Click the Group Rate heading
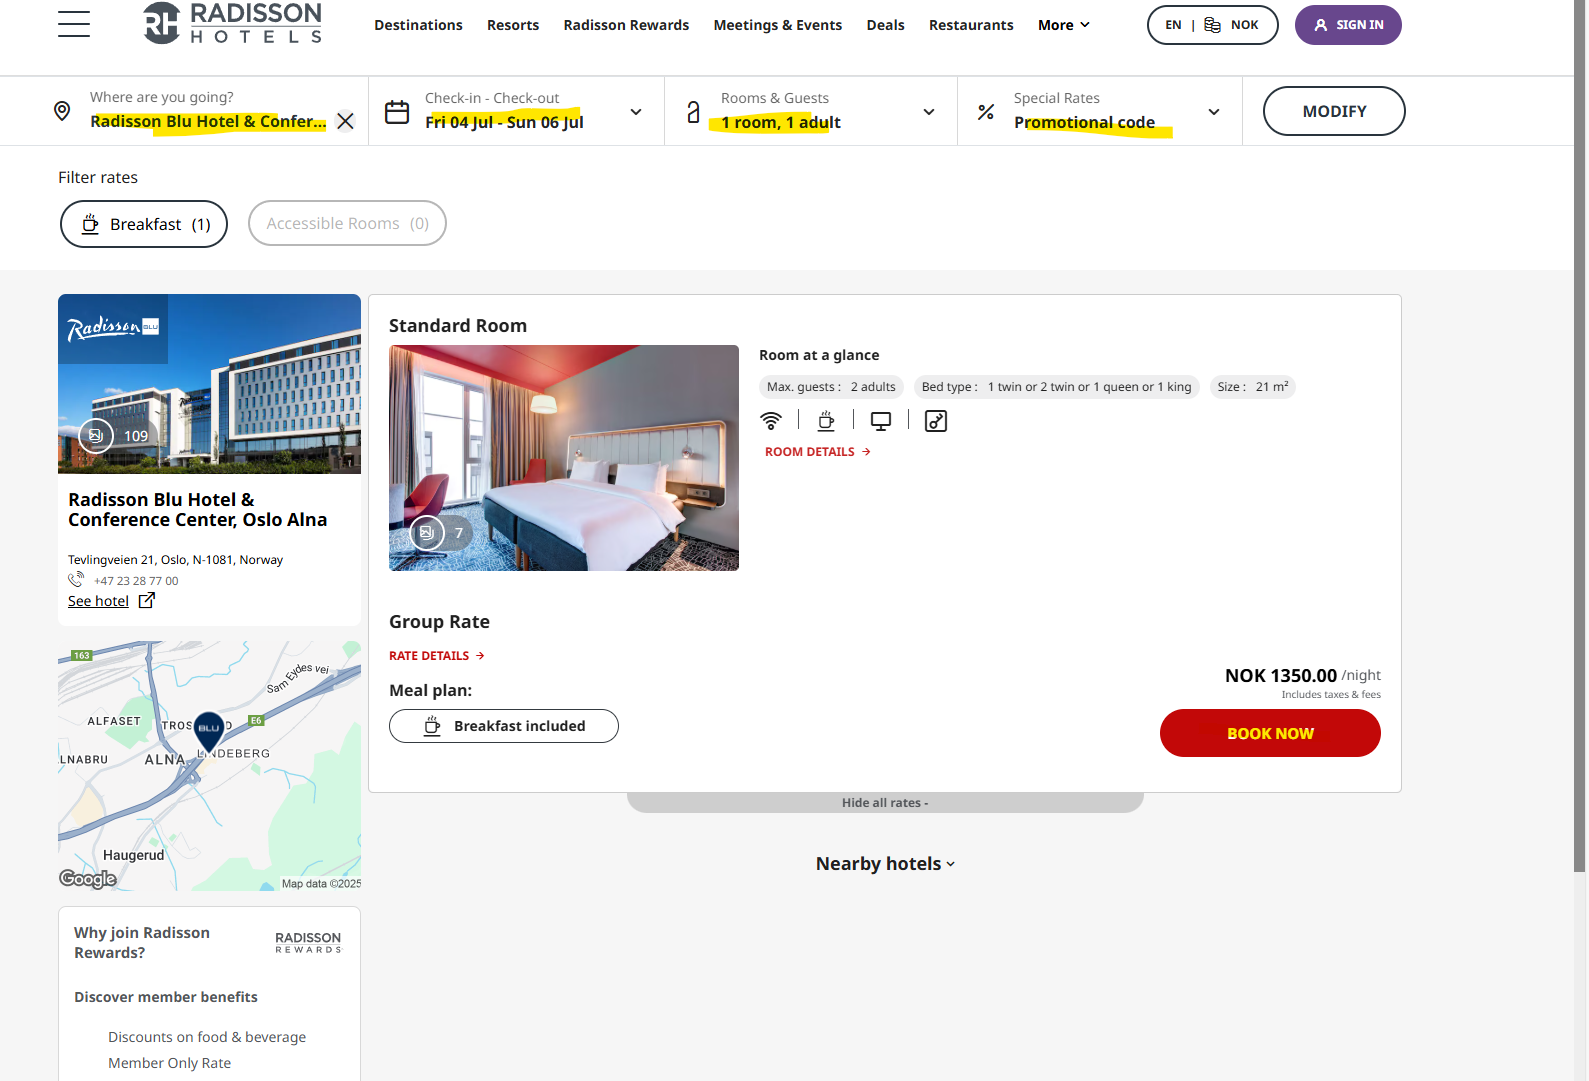 439,622
